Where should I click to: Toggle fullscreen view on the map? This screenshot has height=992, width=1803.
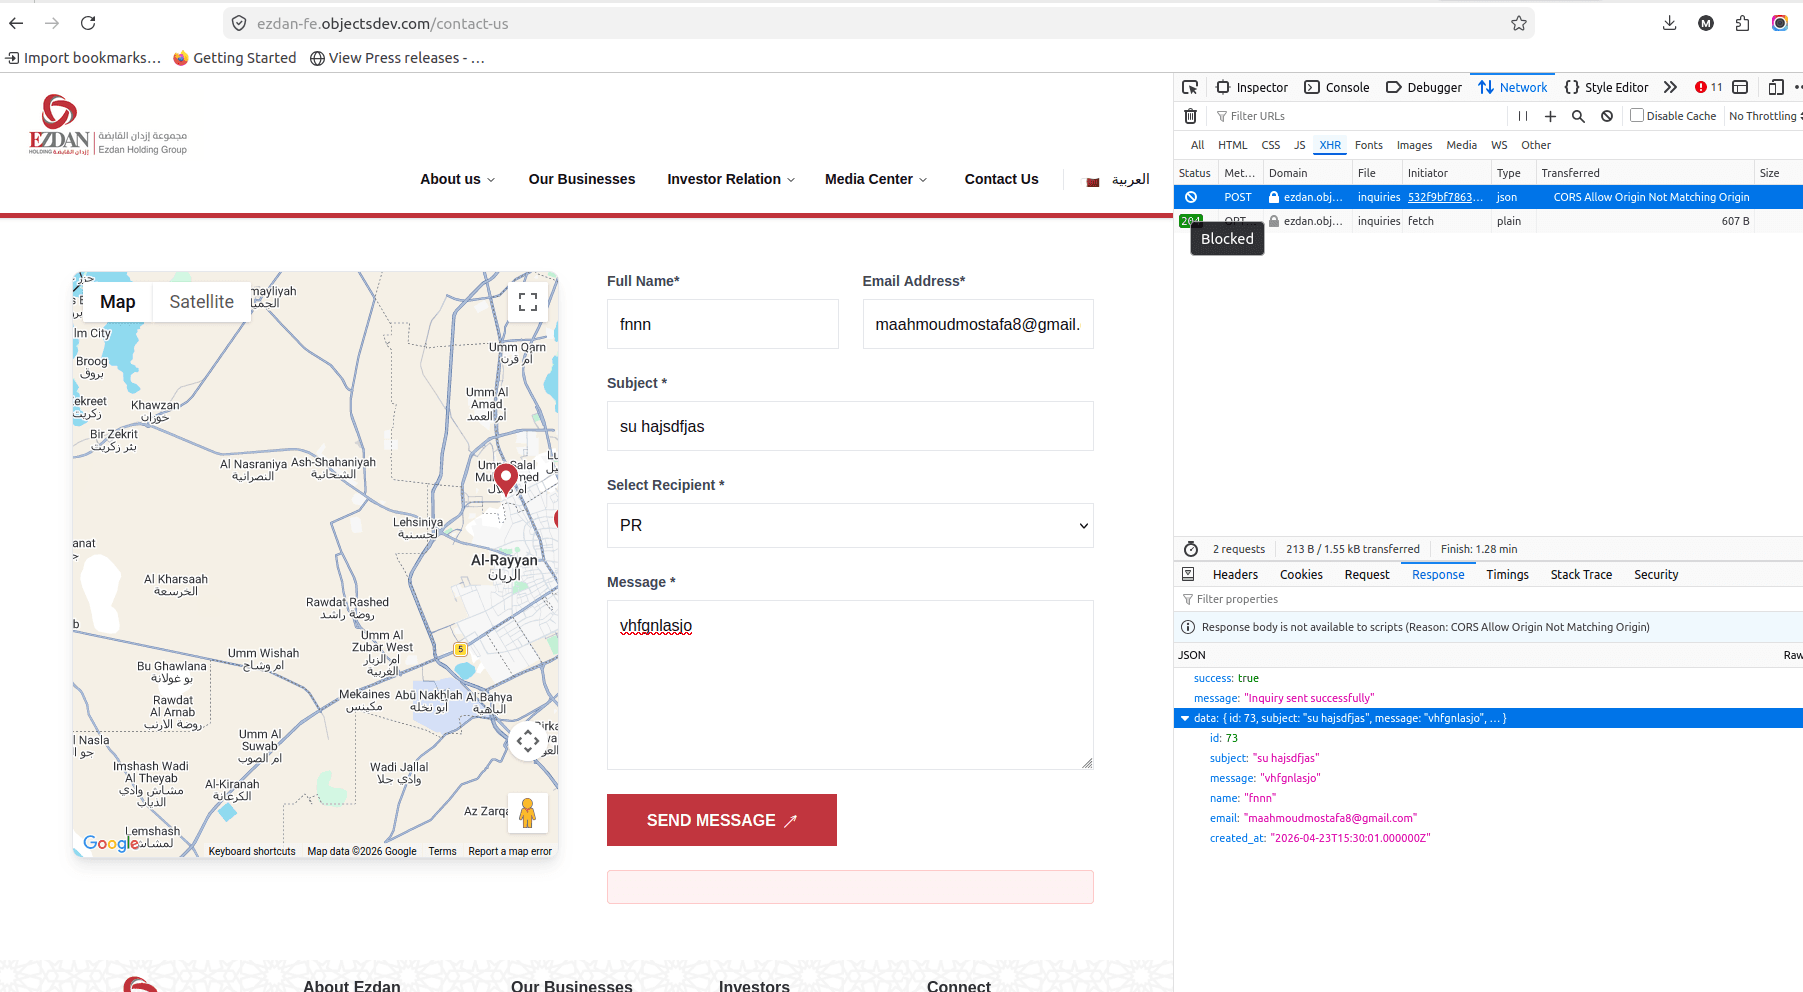click(528, 302)
